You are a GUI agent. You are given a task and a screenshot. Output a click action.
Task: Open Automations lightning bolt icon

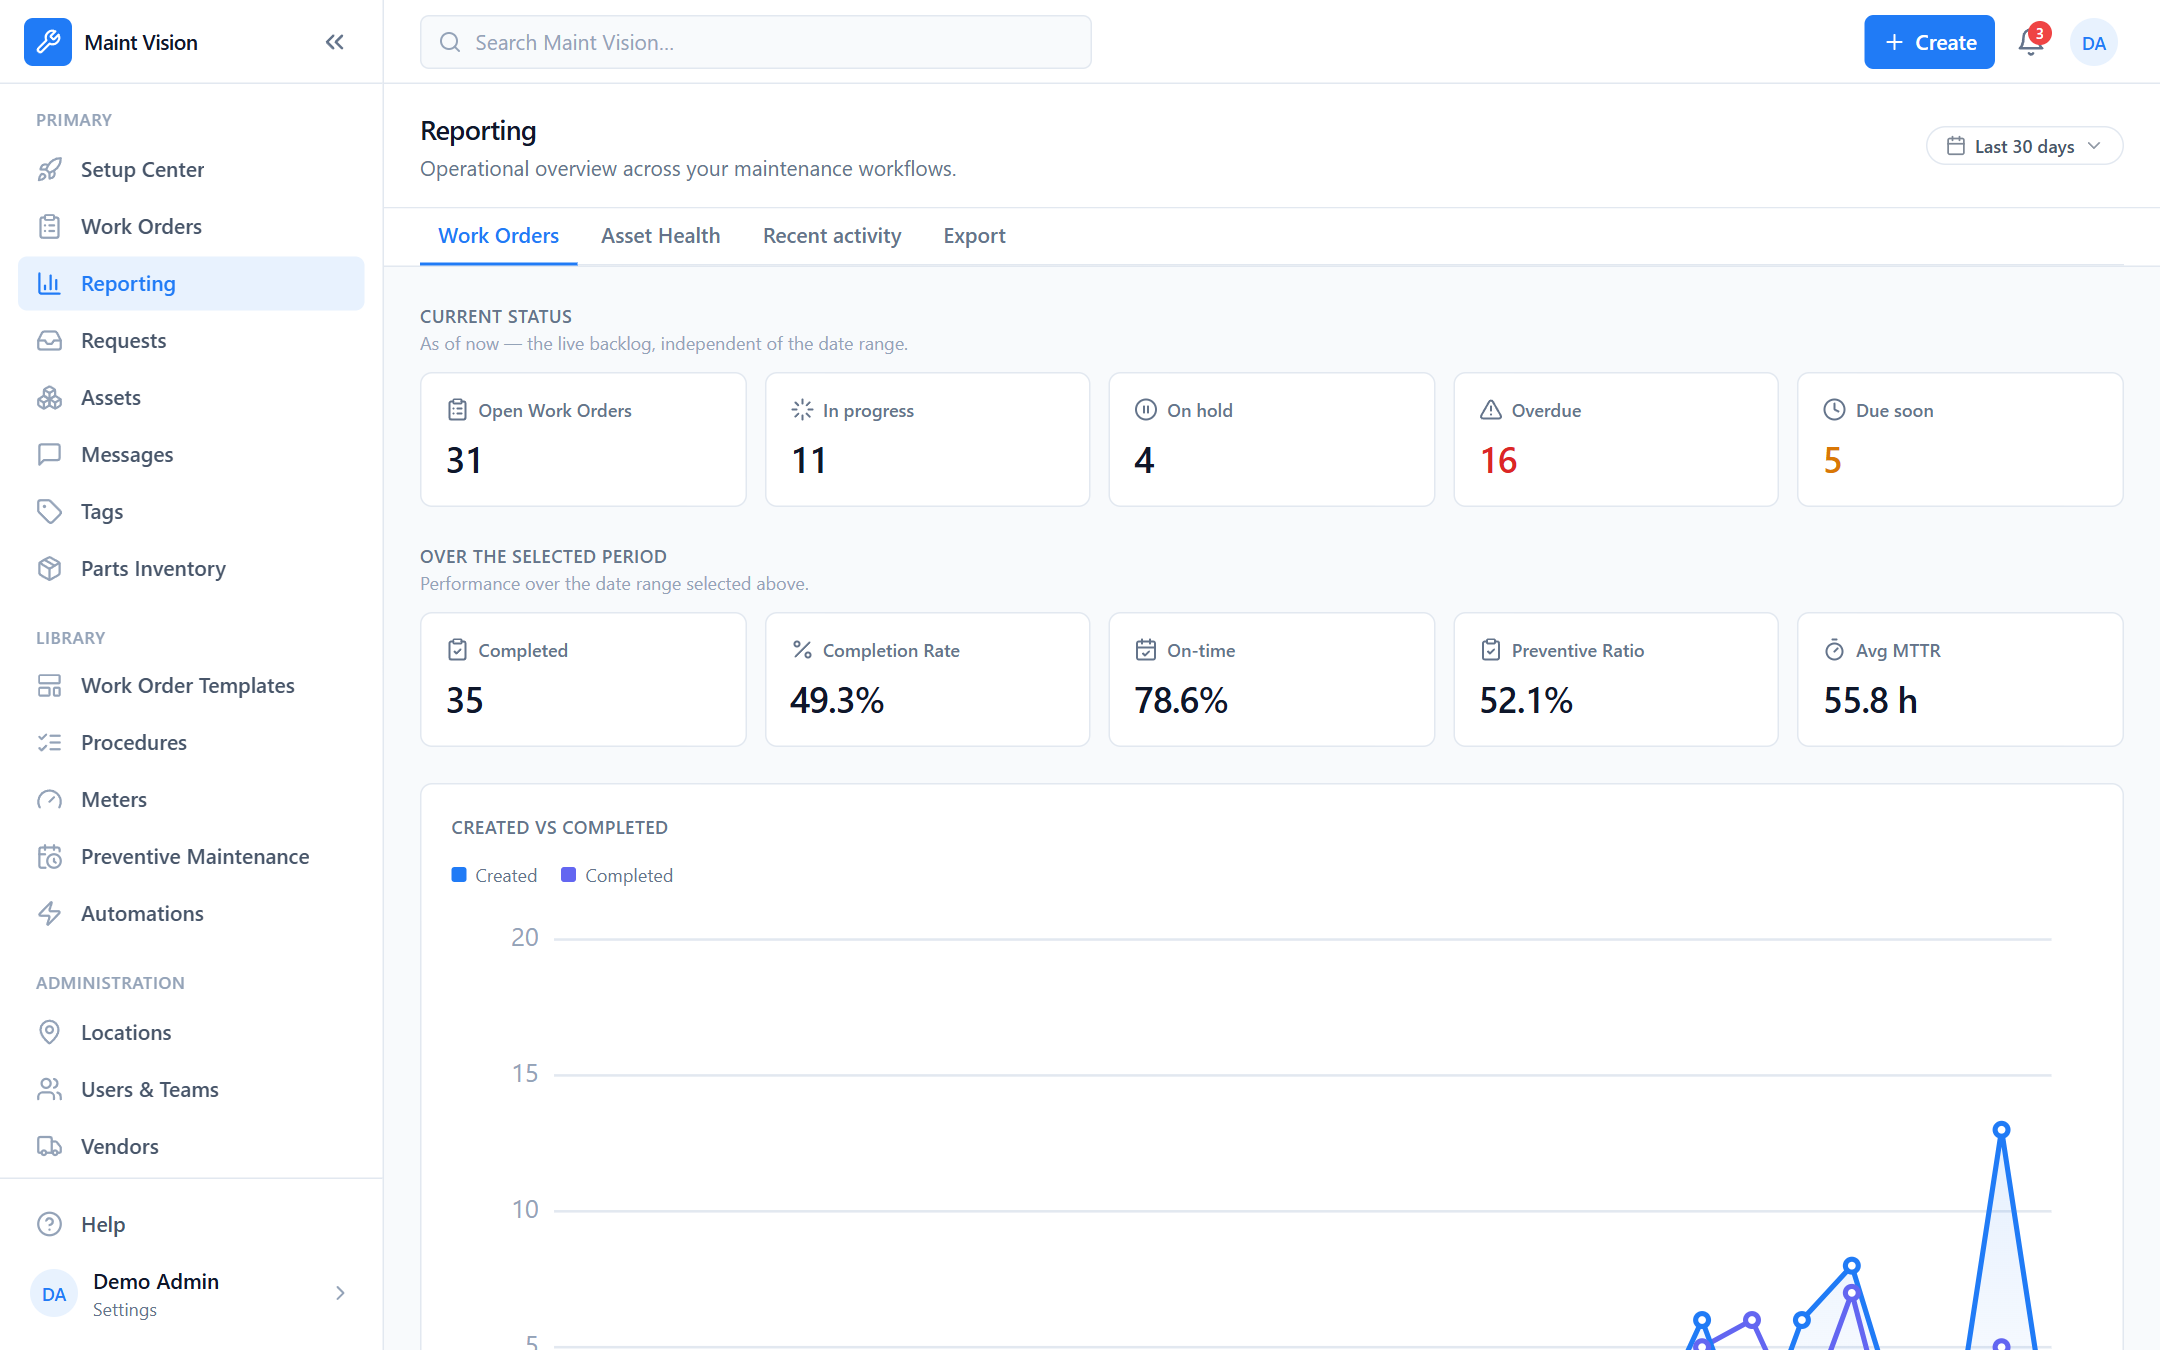pyautogui.click(x=49, y=914)
